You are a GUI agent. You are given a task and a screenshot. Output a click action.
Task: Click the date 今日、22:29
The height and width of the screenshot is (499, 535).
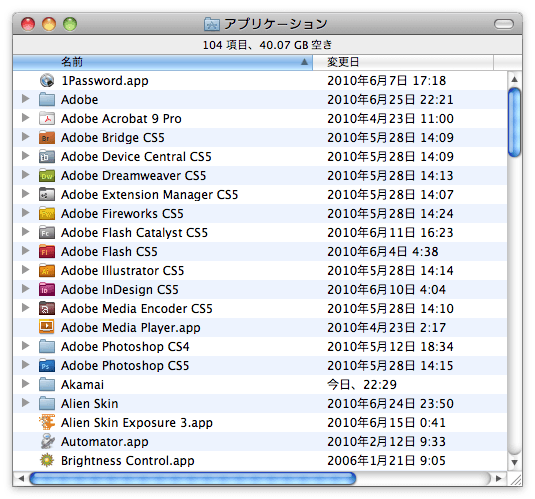[362, 385]
